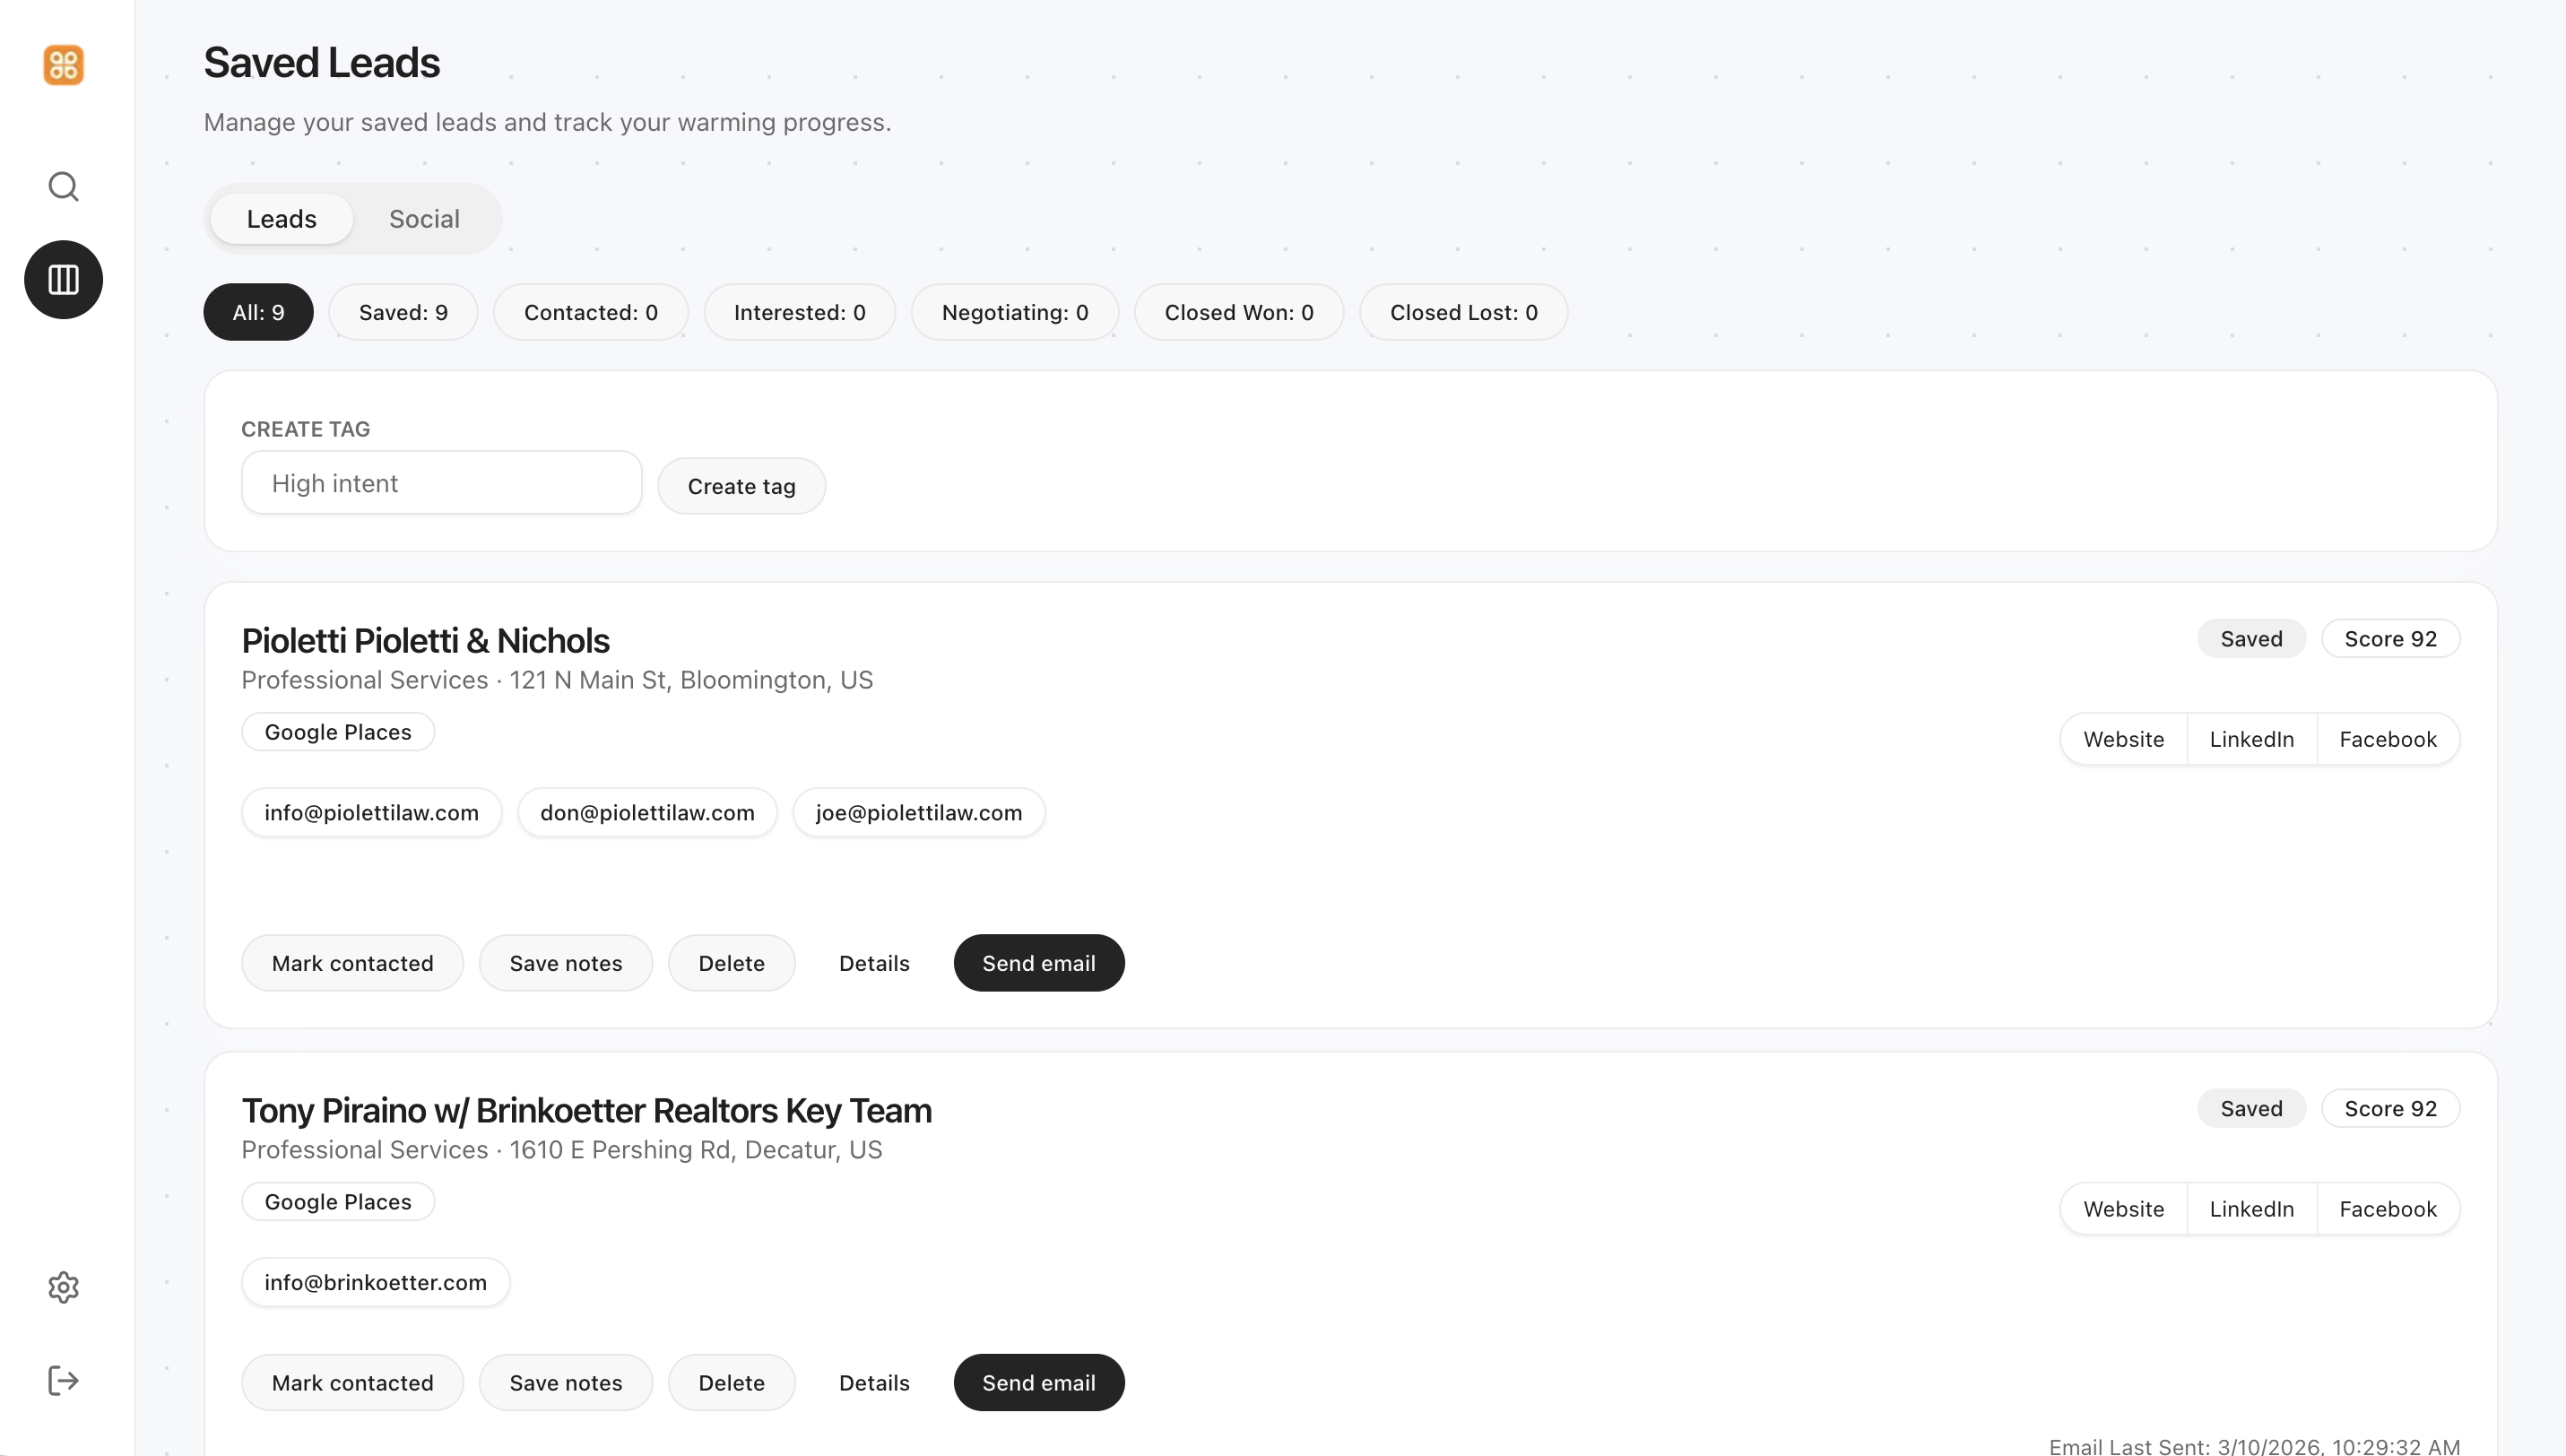This screenshot has height=1456, width=2566.
Task: Mark Pioletti Pioletti & Nichols as contacted
Action: tap(352, 963)
